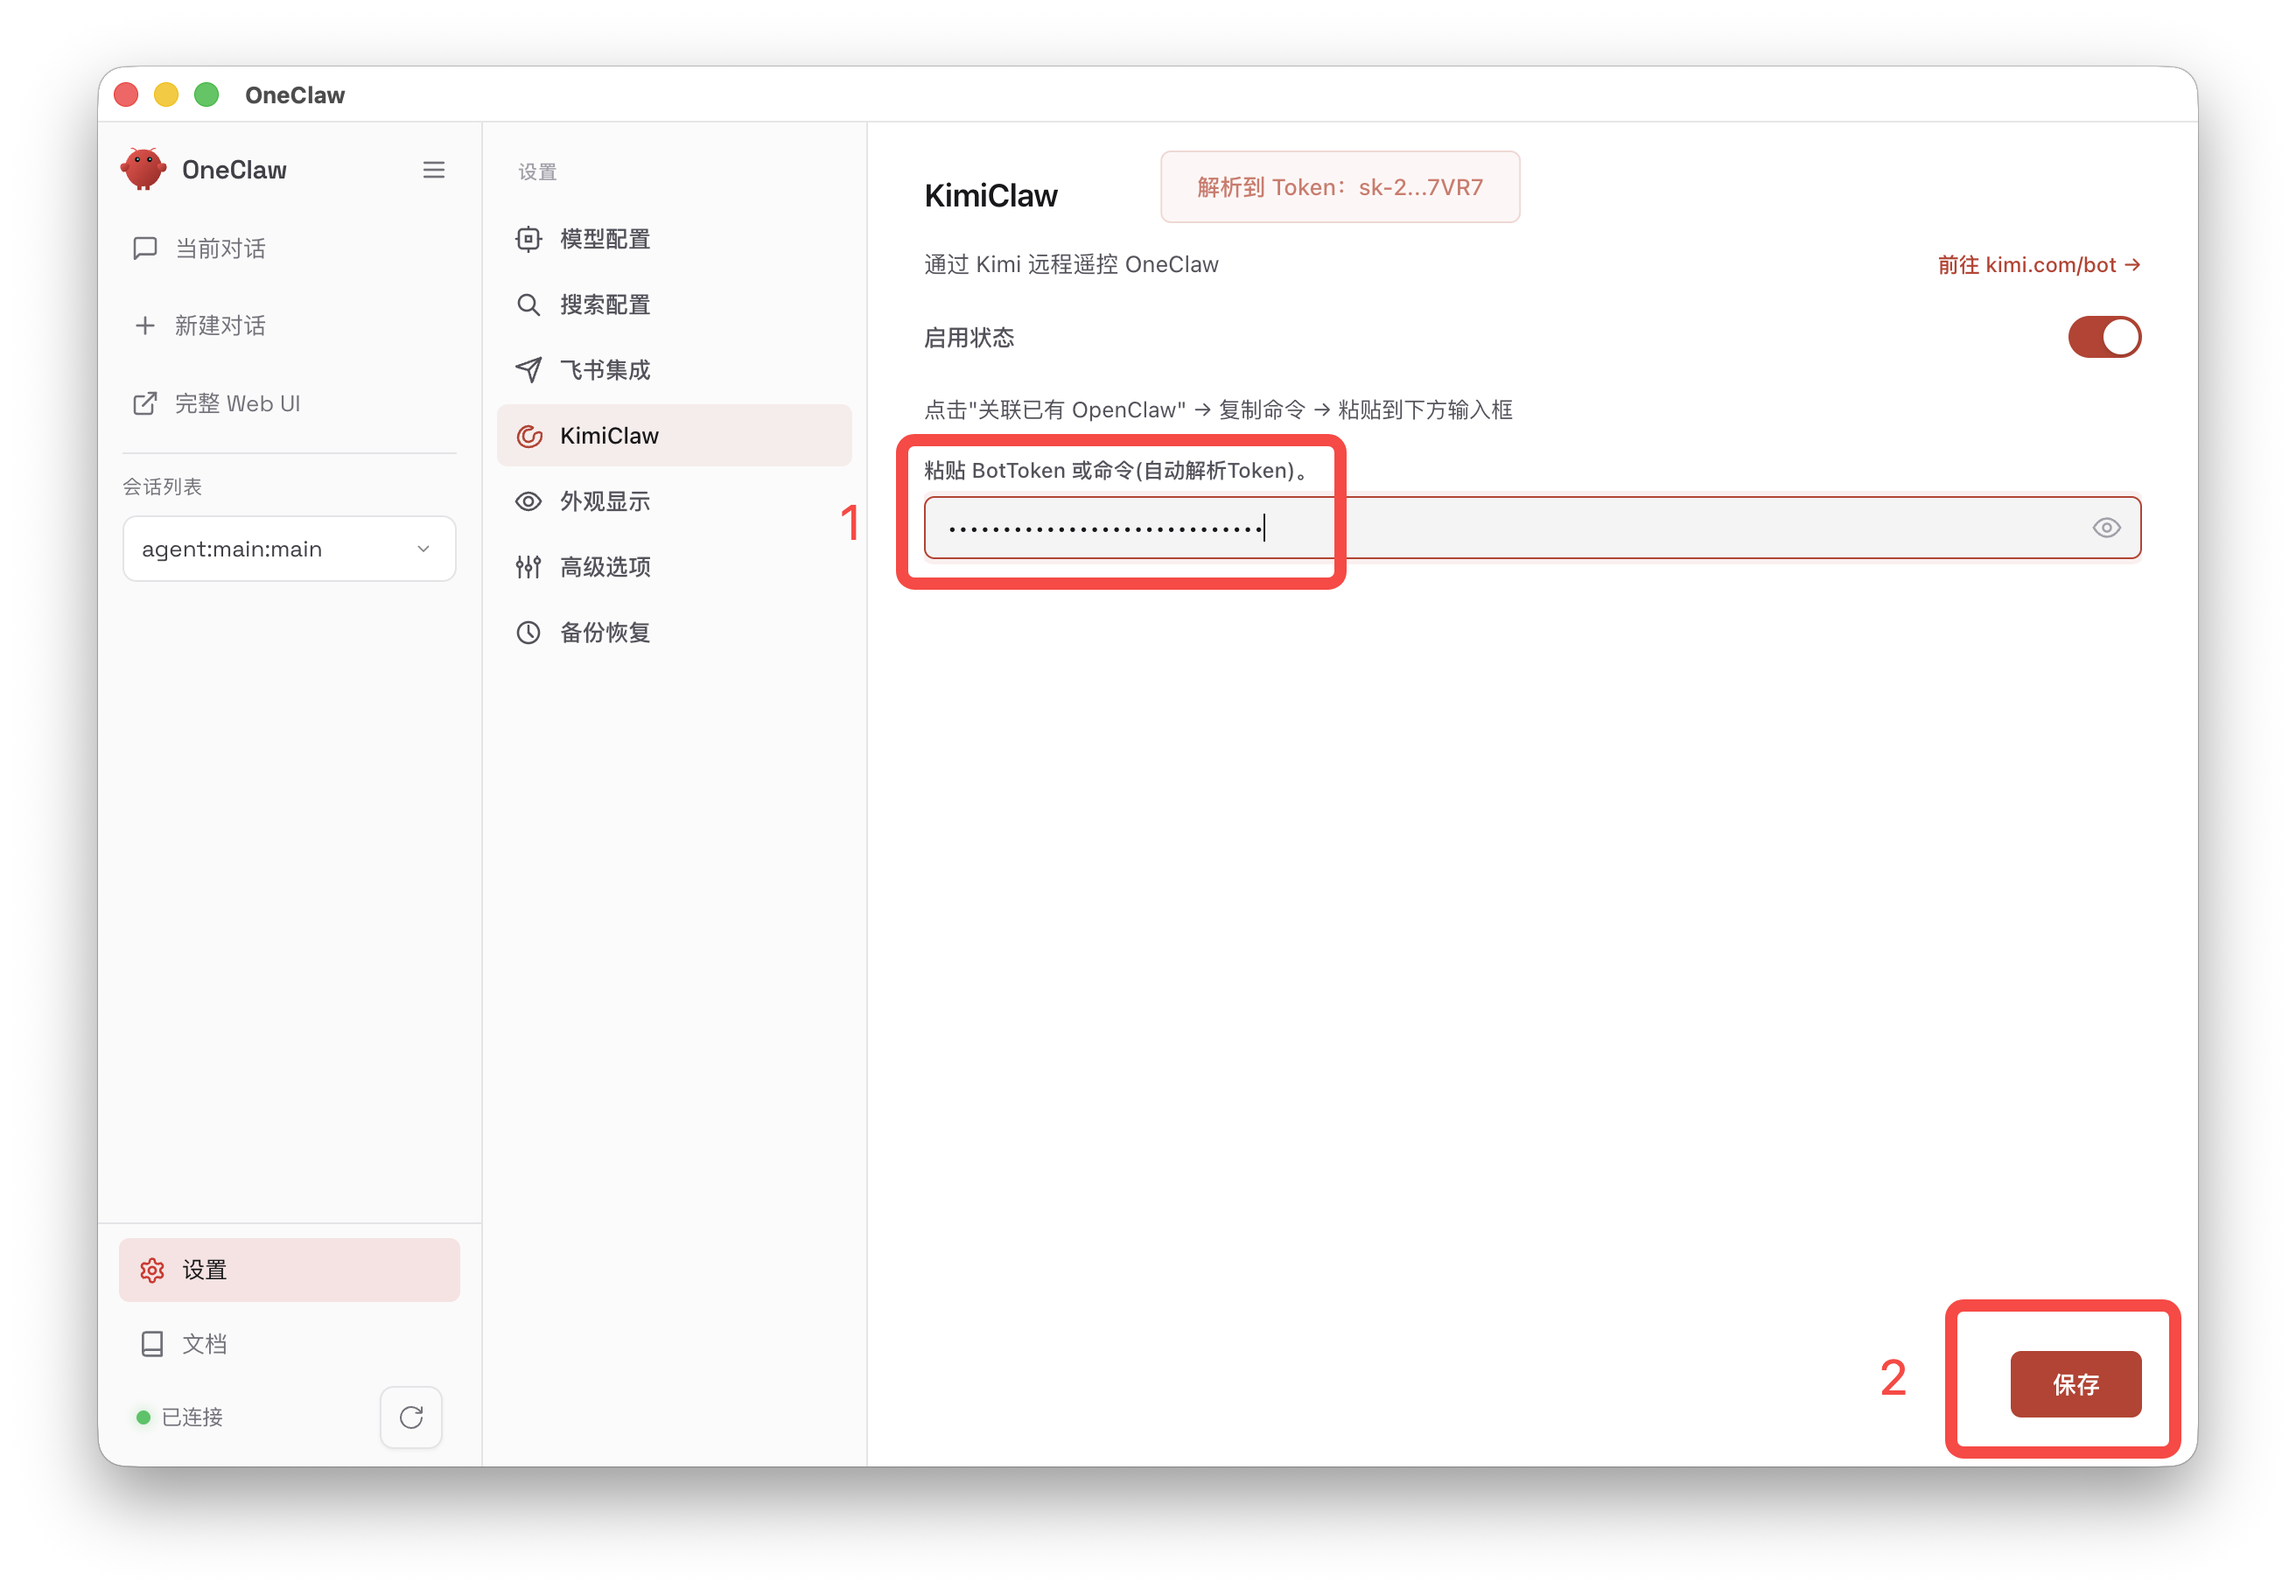Click the refresh icon beside 已连接

click(410, 1417)
